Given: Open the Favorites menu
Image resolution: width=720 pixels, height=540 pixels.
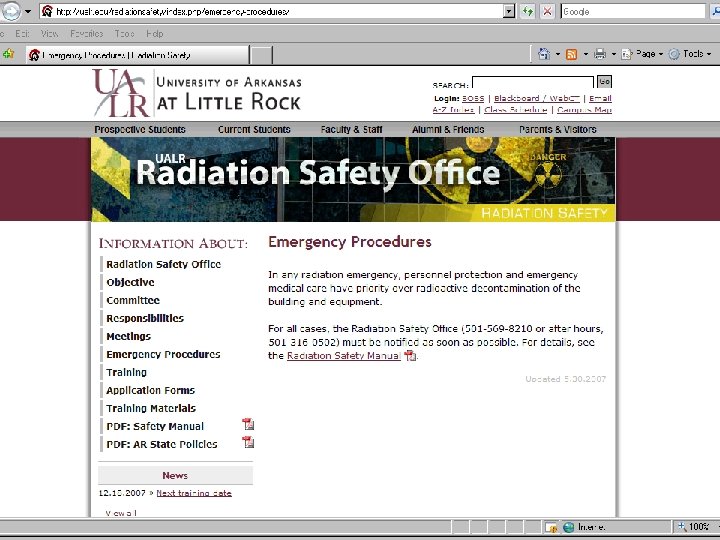Looking at the screenshot, I should (86, 34).
